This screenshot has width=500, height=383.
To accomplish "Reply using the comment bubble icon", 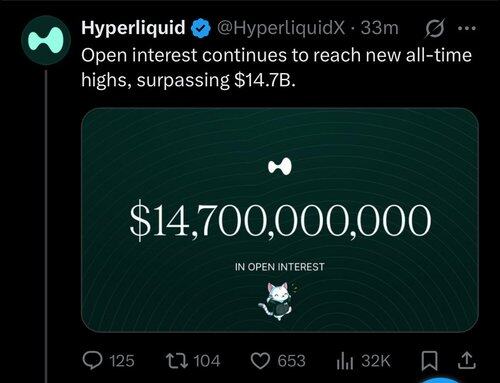I will pos(92,361).
